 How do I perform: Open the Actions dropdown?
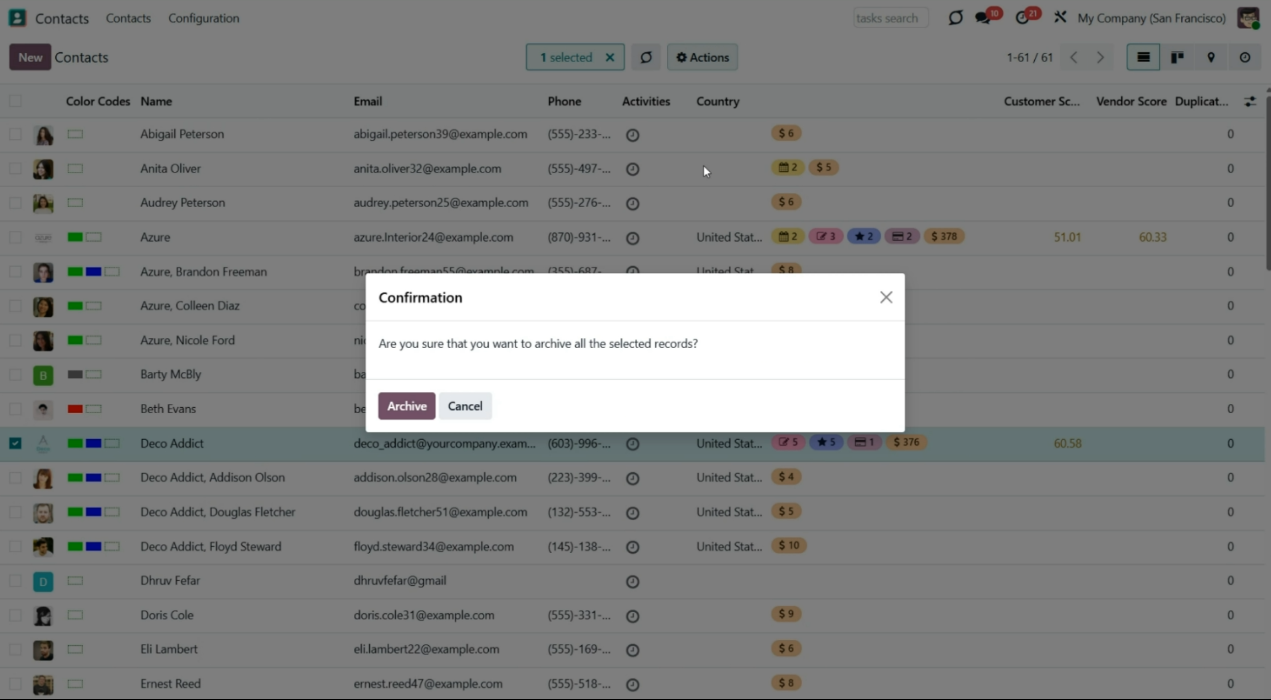coord(702,58)
